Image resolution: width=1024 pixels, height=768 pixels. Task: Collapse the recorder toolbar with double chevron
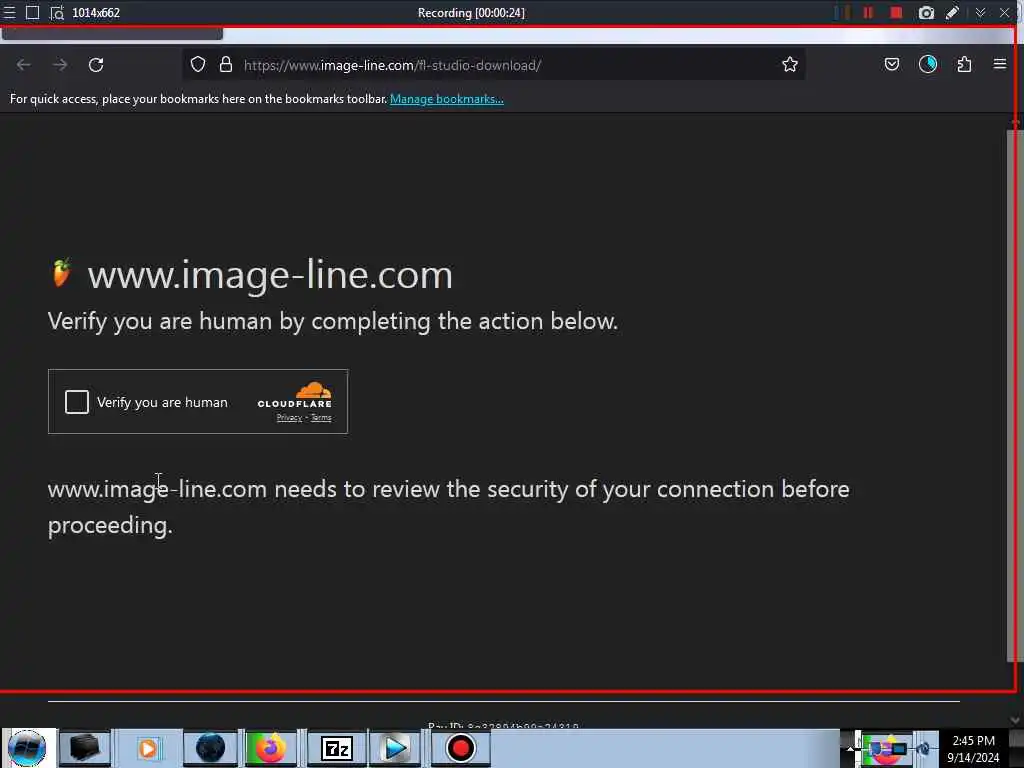[980, 12]
